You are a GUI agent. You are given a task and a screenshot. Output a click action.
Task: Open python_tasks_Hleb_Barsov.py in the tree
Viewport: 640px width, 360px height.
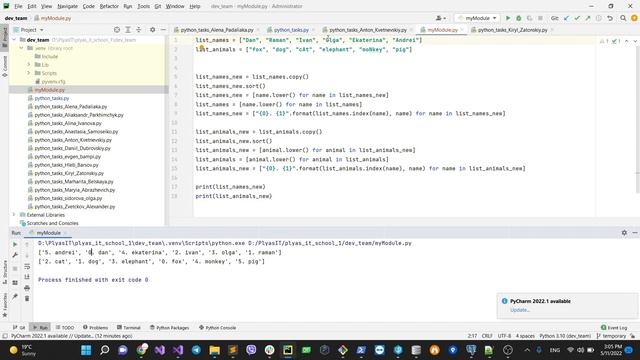[66, 165]
